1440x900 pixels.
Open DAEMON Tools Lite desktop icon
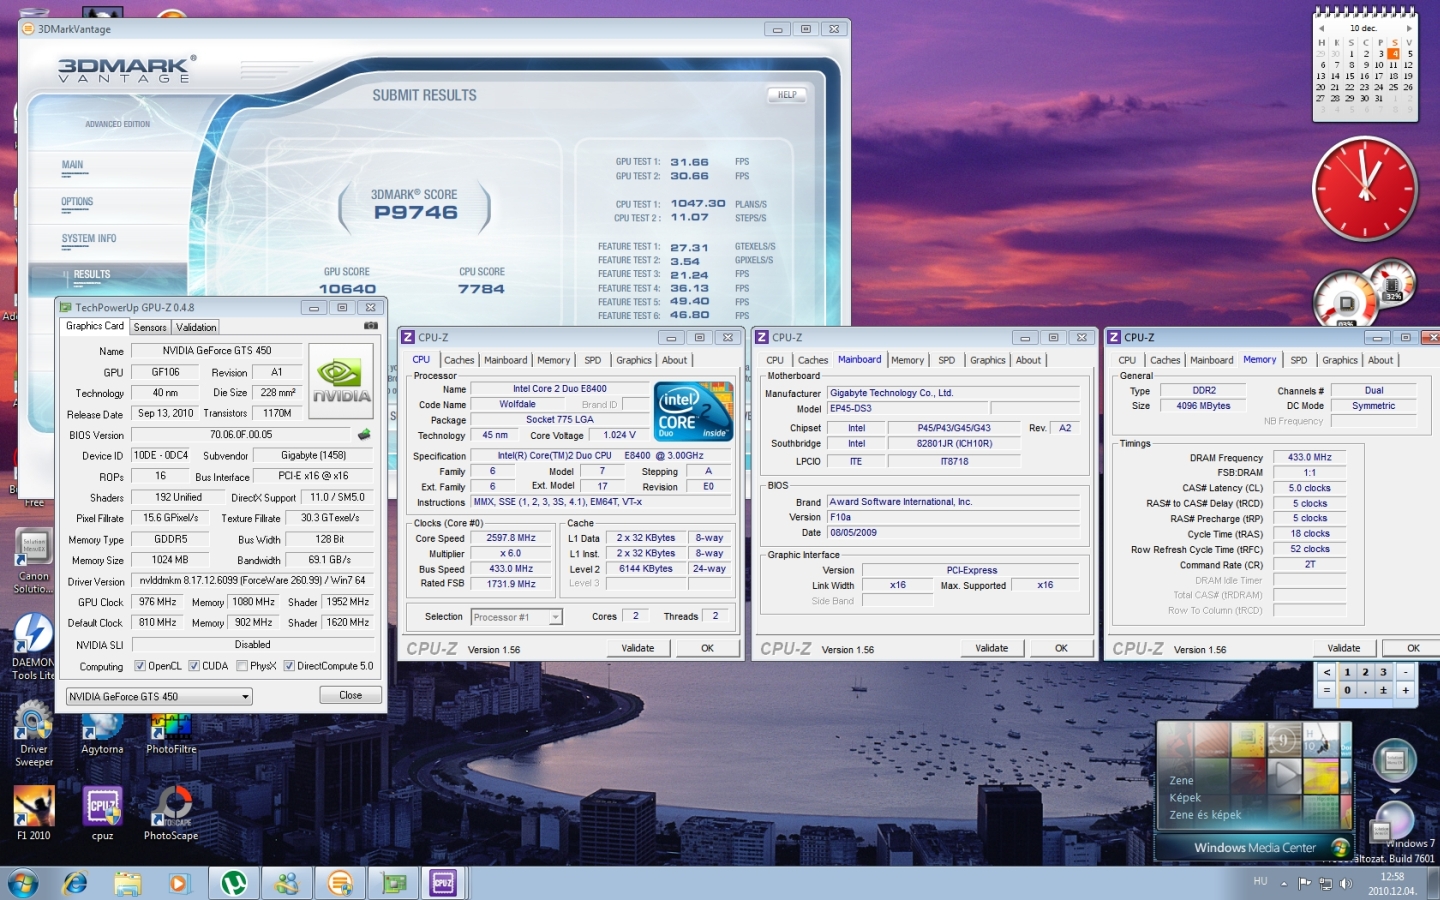tap(33, 647)
